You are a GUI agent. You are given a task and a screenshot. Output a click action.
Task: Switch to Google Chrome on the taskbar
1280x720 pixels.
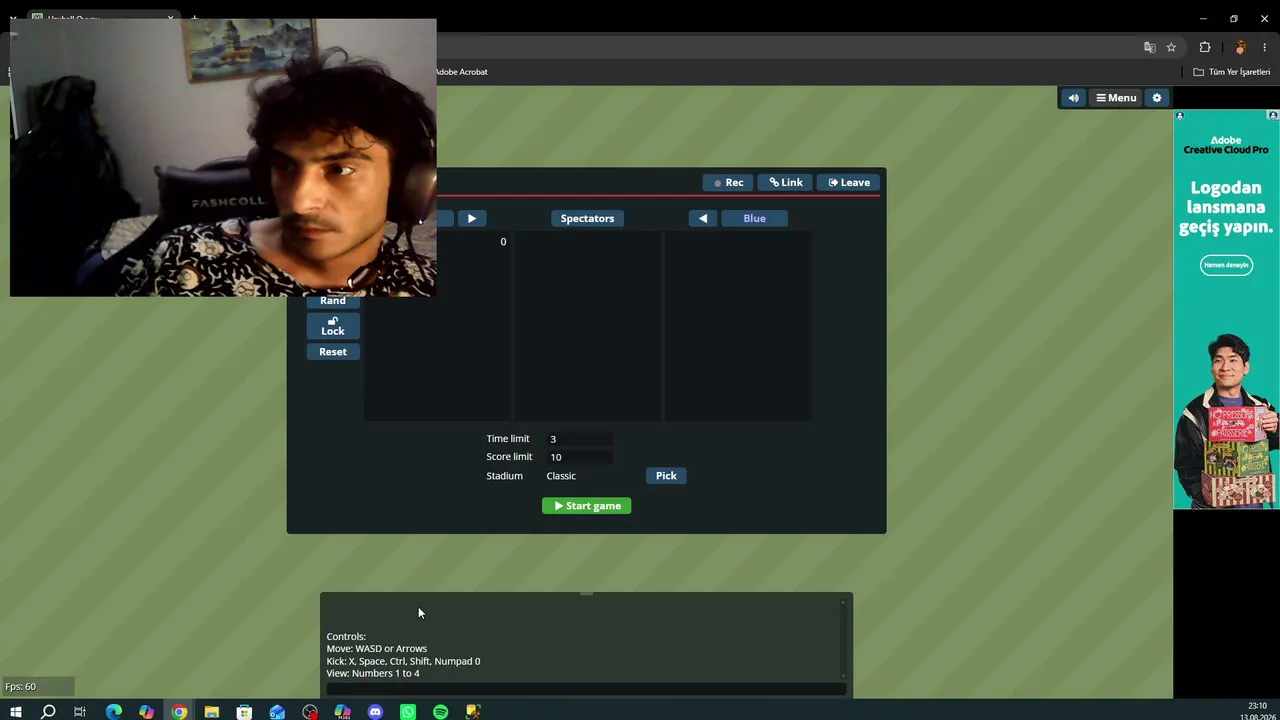179,712
